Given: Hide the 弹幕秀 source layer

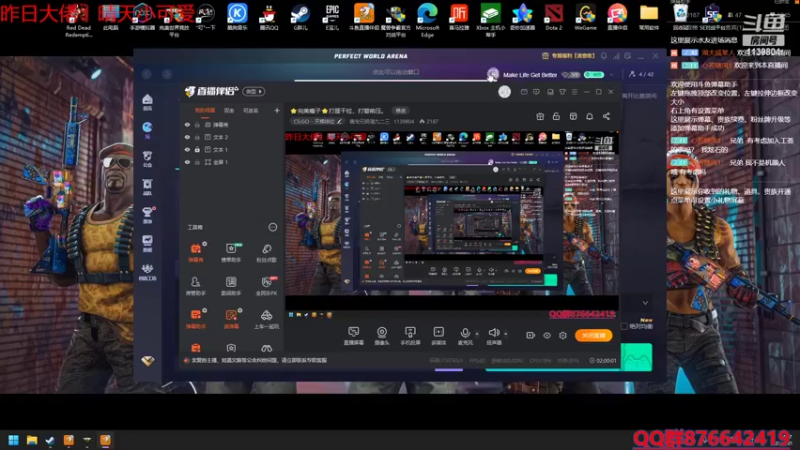Looking at the screenshot, I should 187,124.
